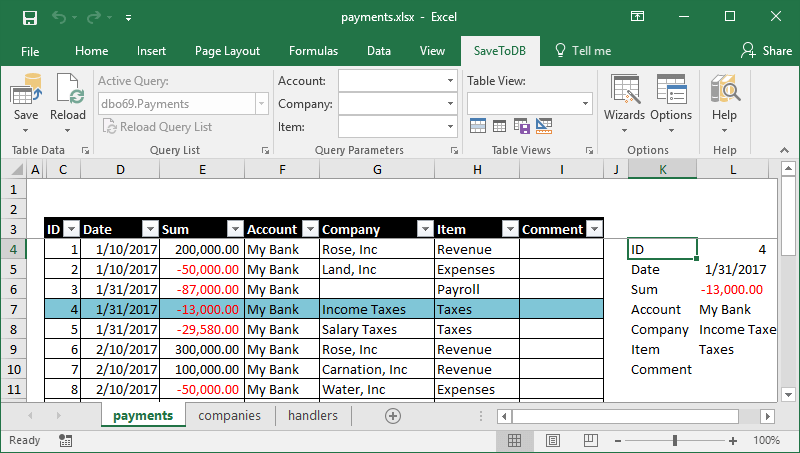Switch to Page Break Preview icon
Viewport: 800px width, 453px height.
click(590, 440)
